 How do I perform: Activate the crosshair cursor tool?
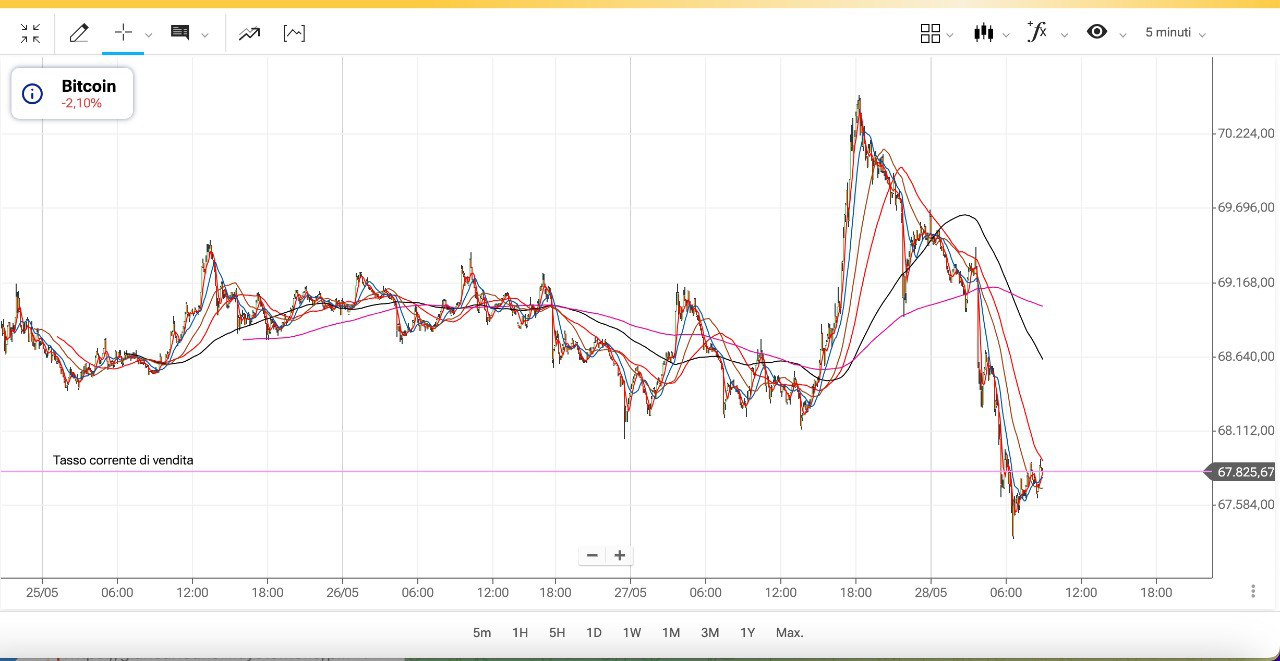(123, 32)
